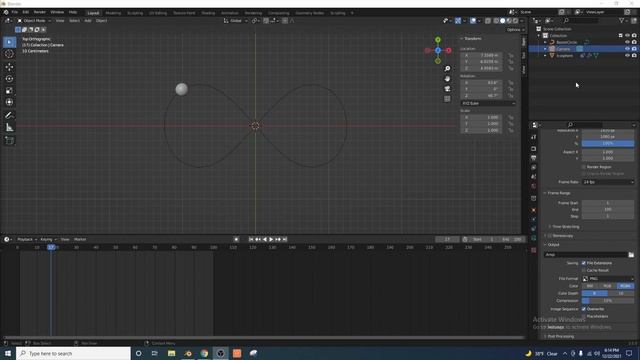Select the Transform tool

9,102
